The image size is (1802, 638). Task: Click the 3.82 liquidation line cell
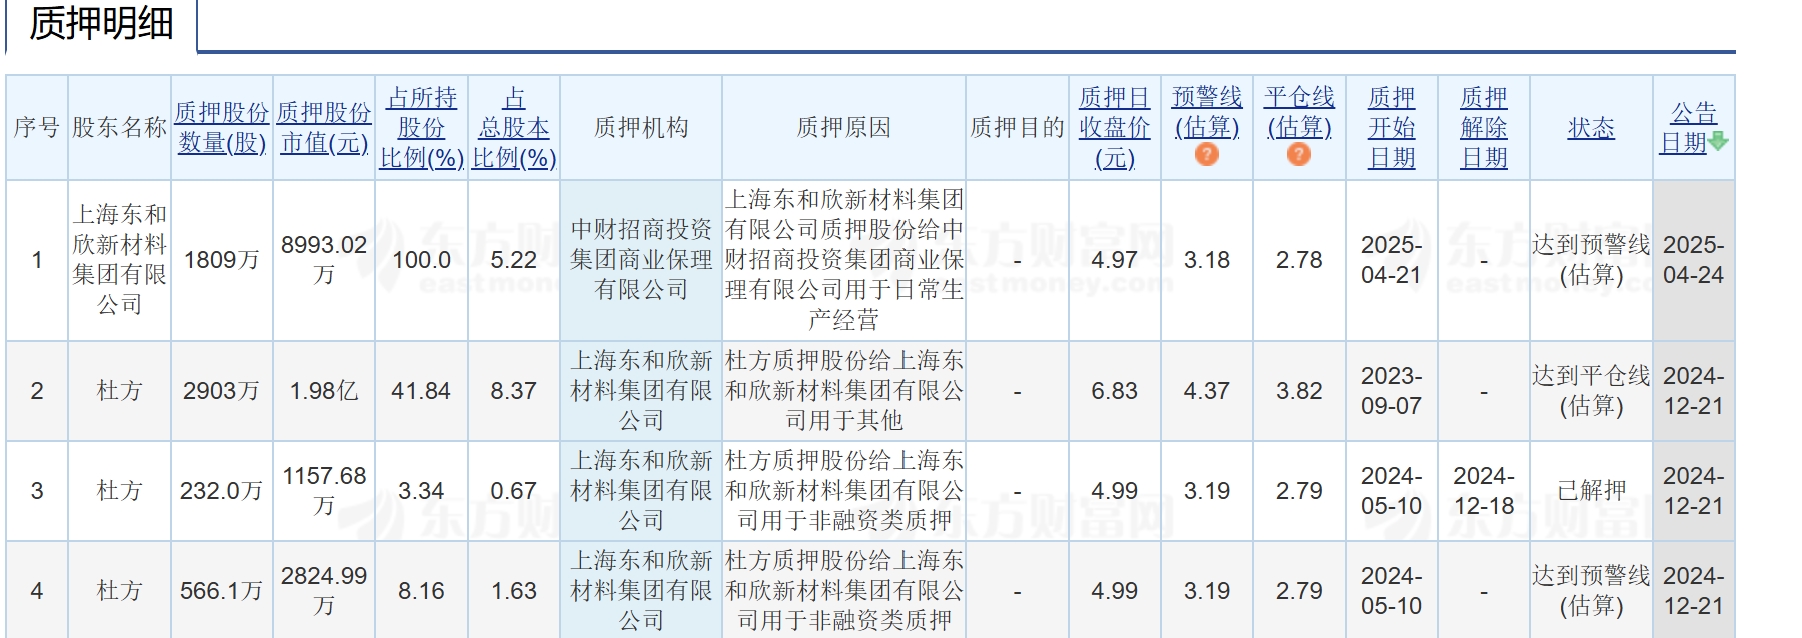click(x=1299, y=391)
